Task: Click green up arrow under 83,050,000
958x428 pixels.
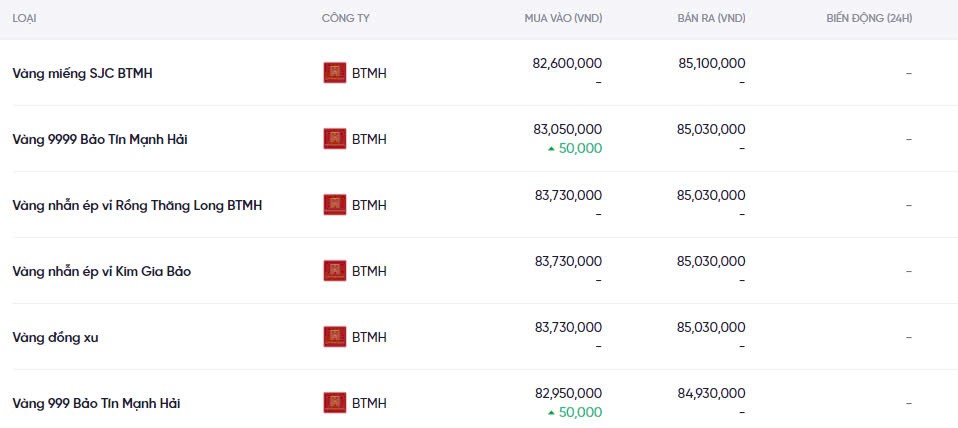Action: pos(550,148)
